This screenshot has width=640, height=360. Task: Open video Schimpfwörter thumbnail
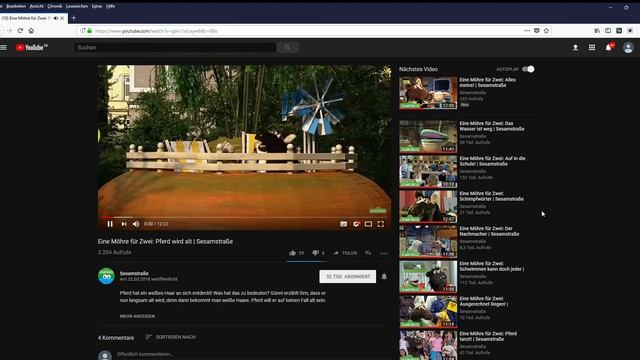click(x=428, y=206)
